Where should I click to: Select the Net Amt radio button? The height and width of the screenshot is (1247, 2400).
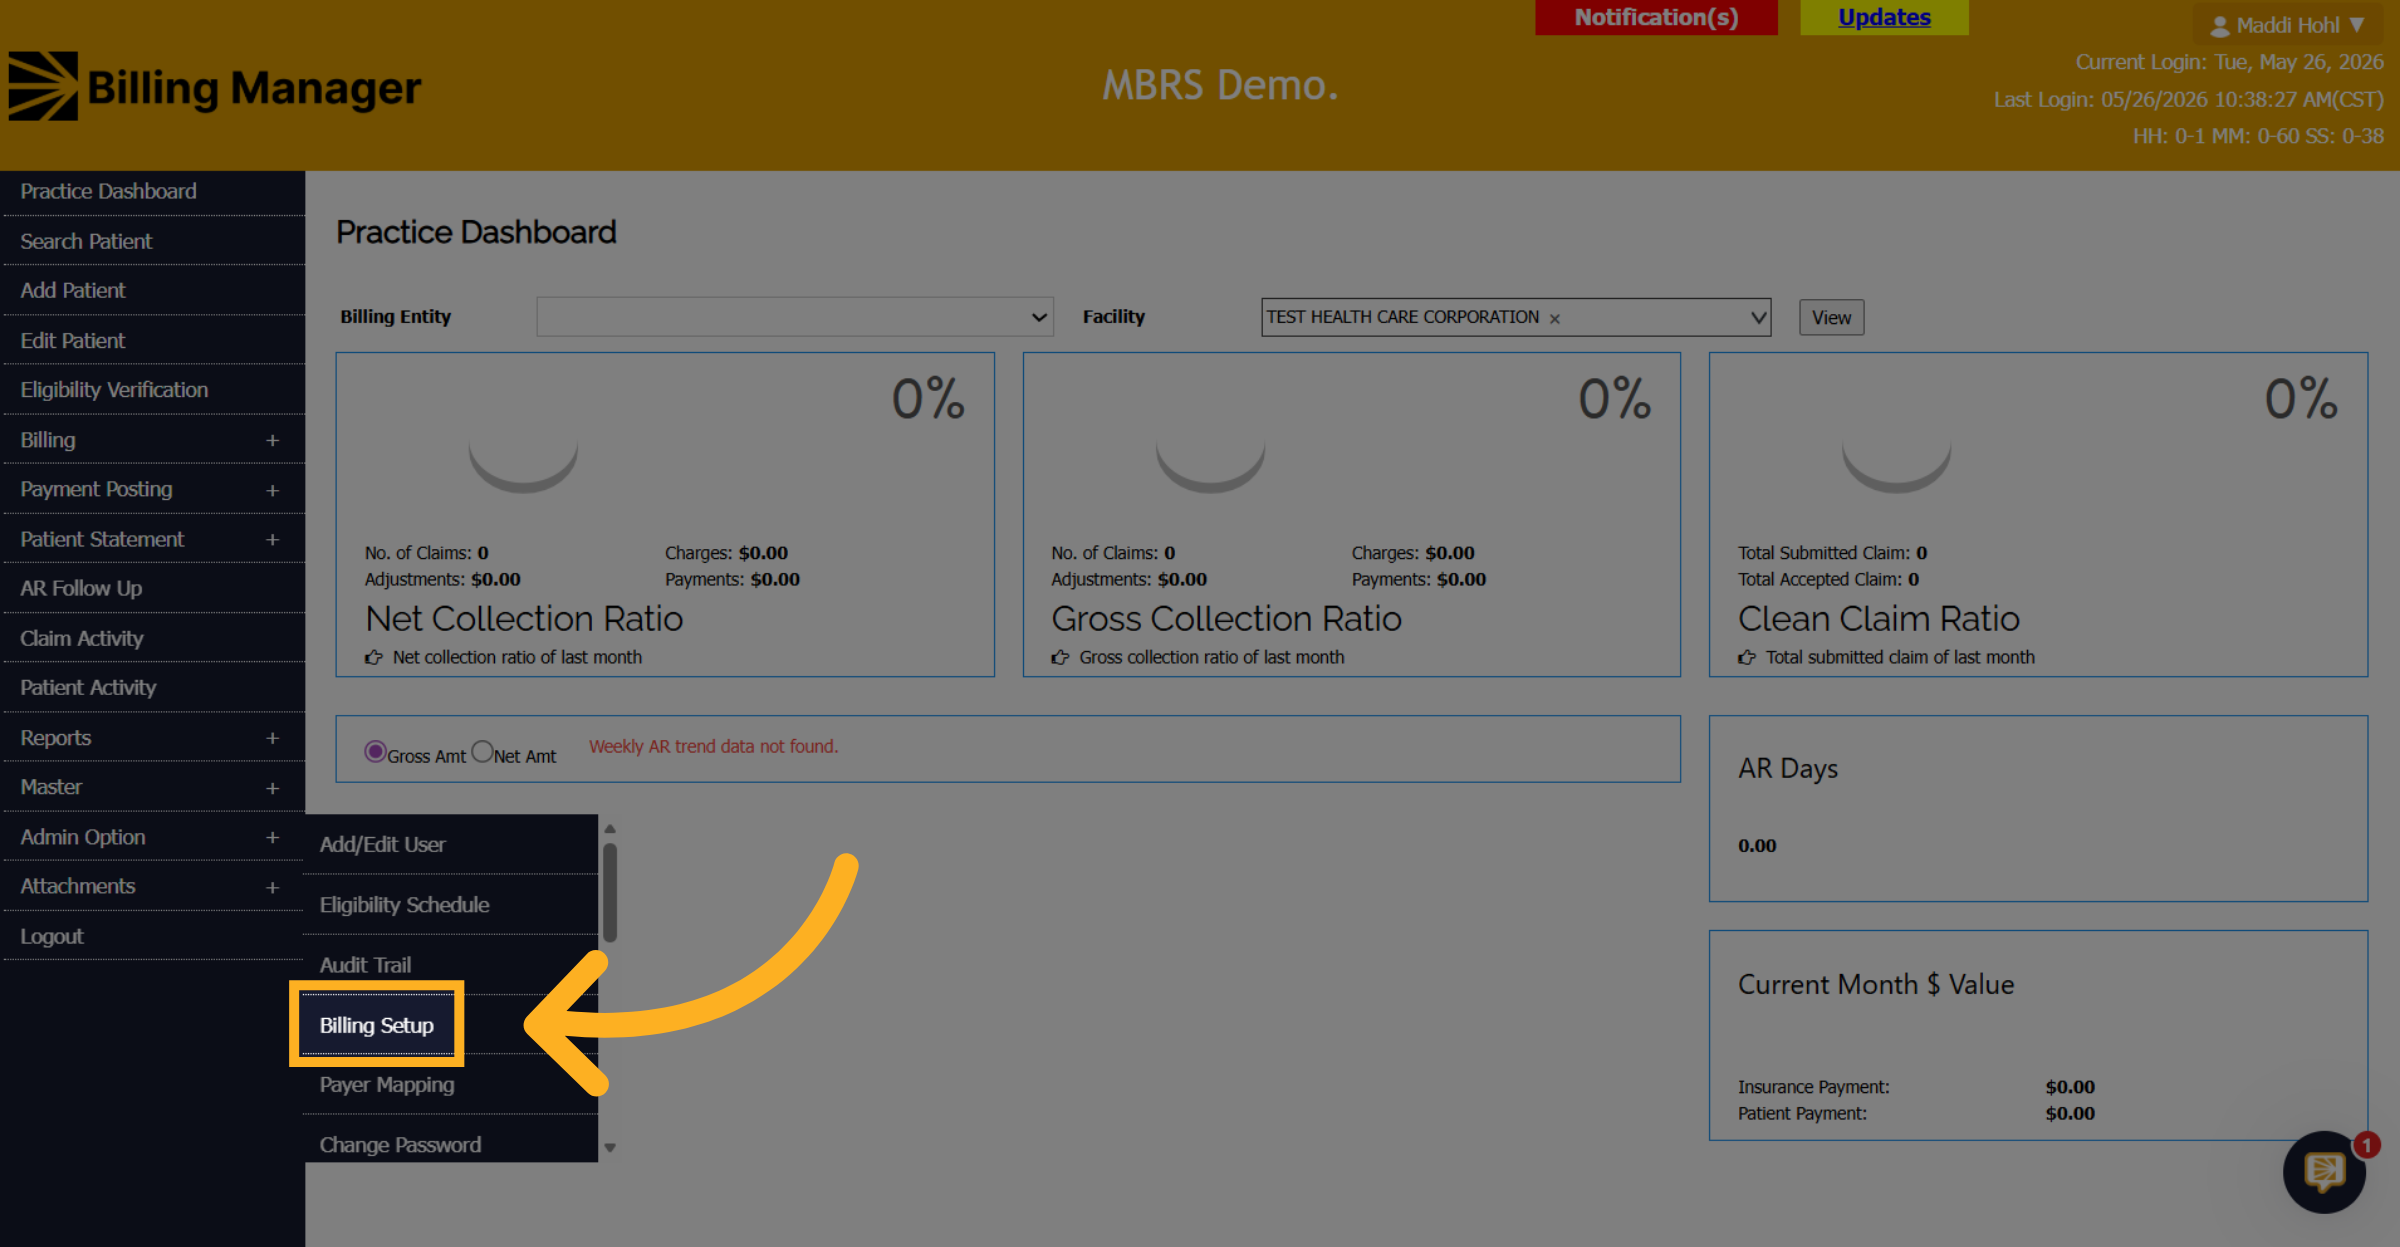482,751
